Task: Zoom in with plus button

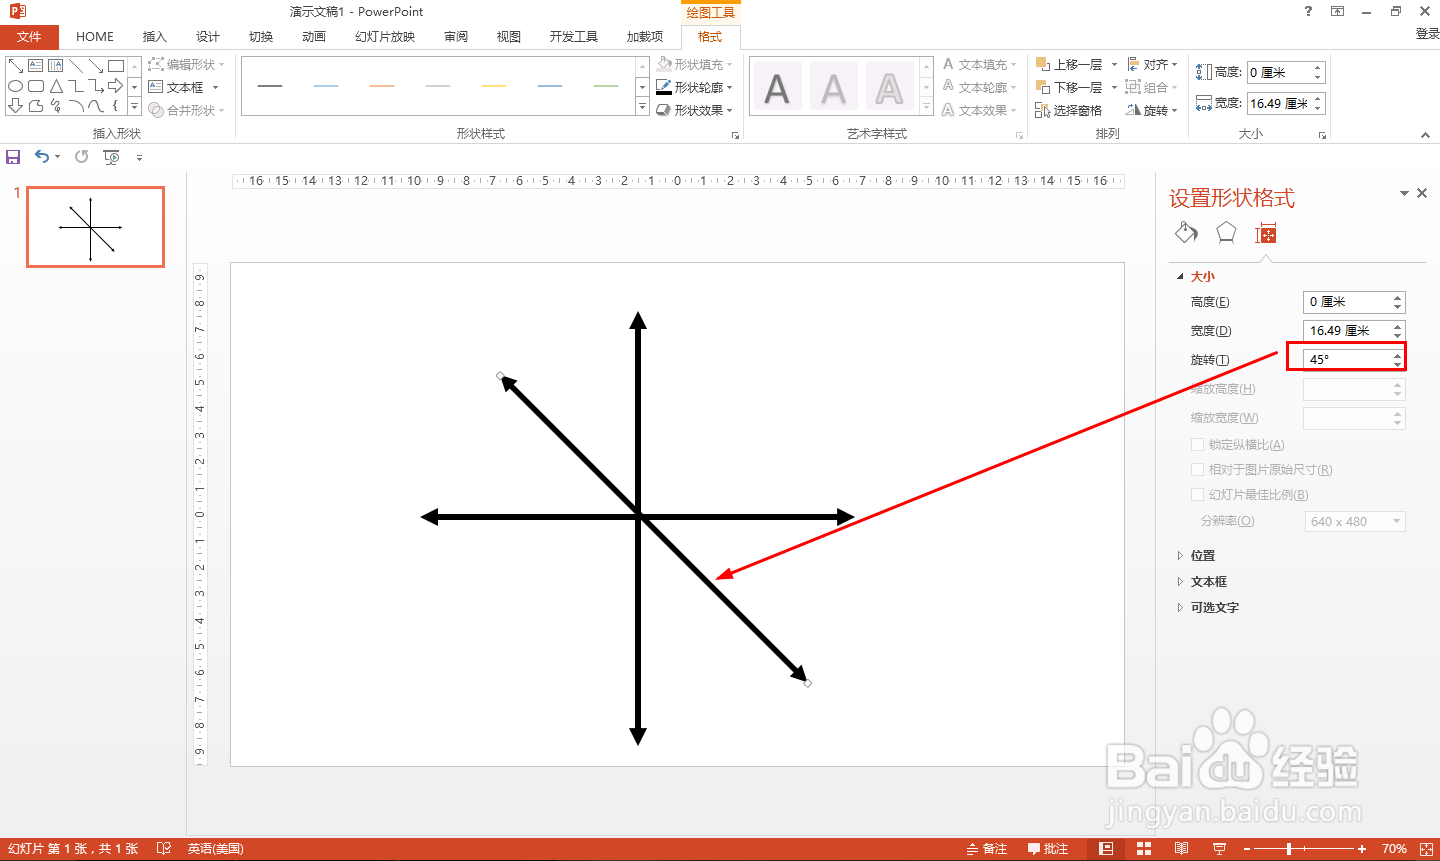Action: click(1362, 849)
